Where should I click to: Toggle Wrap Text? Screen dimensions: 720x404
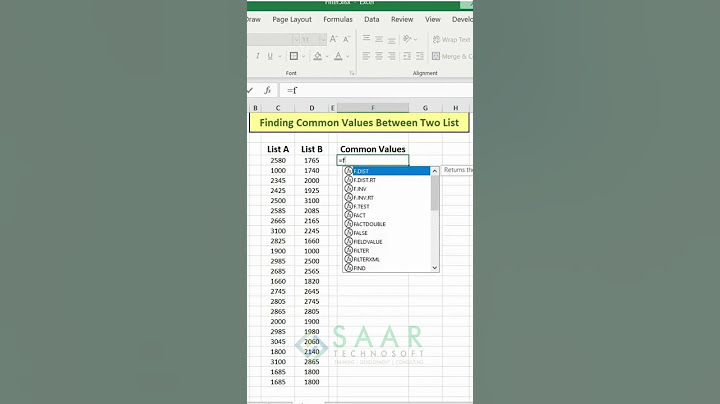(451, 39)
